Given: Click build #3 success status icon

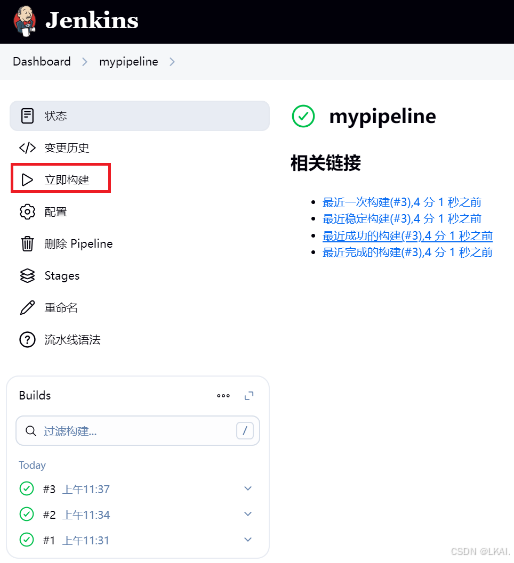Looking at the screenshot, I should (x=27, y=488).
